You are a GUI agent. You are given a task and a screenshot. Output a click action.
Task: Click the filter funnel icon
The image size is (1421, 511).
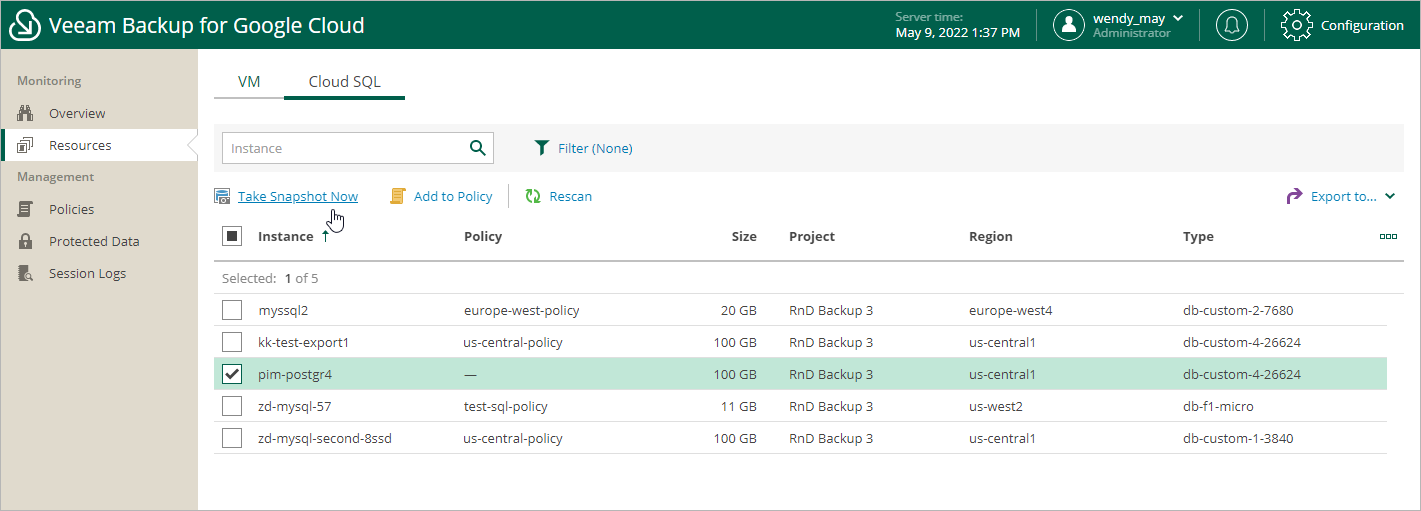(x=542, y=148)
